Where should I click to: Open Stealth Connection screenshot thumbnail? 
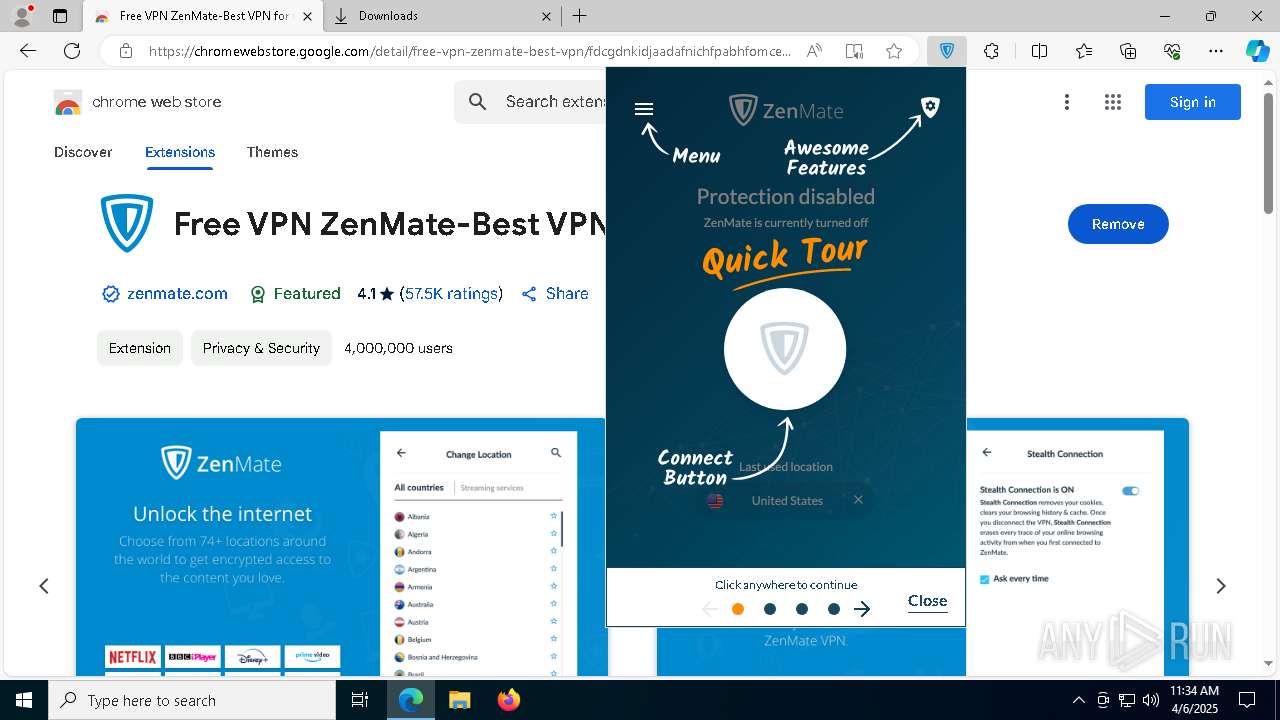point(1077,547)
